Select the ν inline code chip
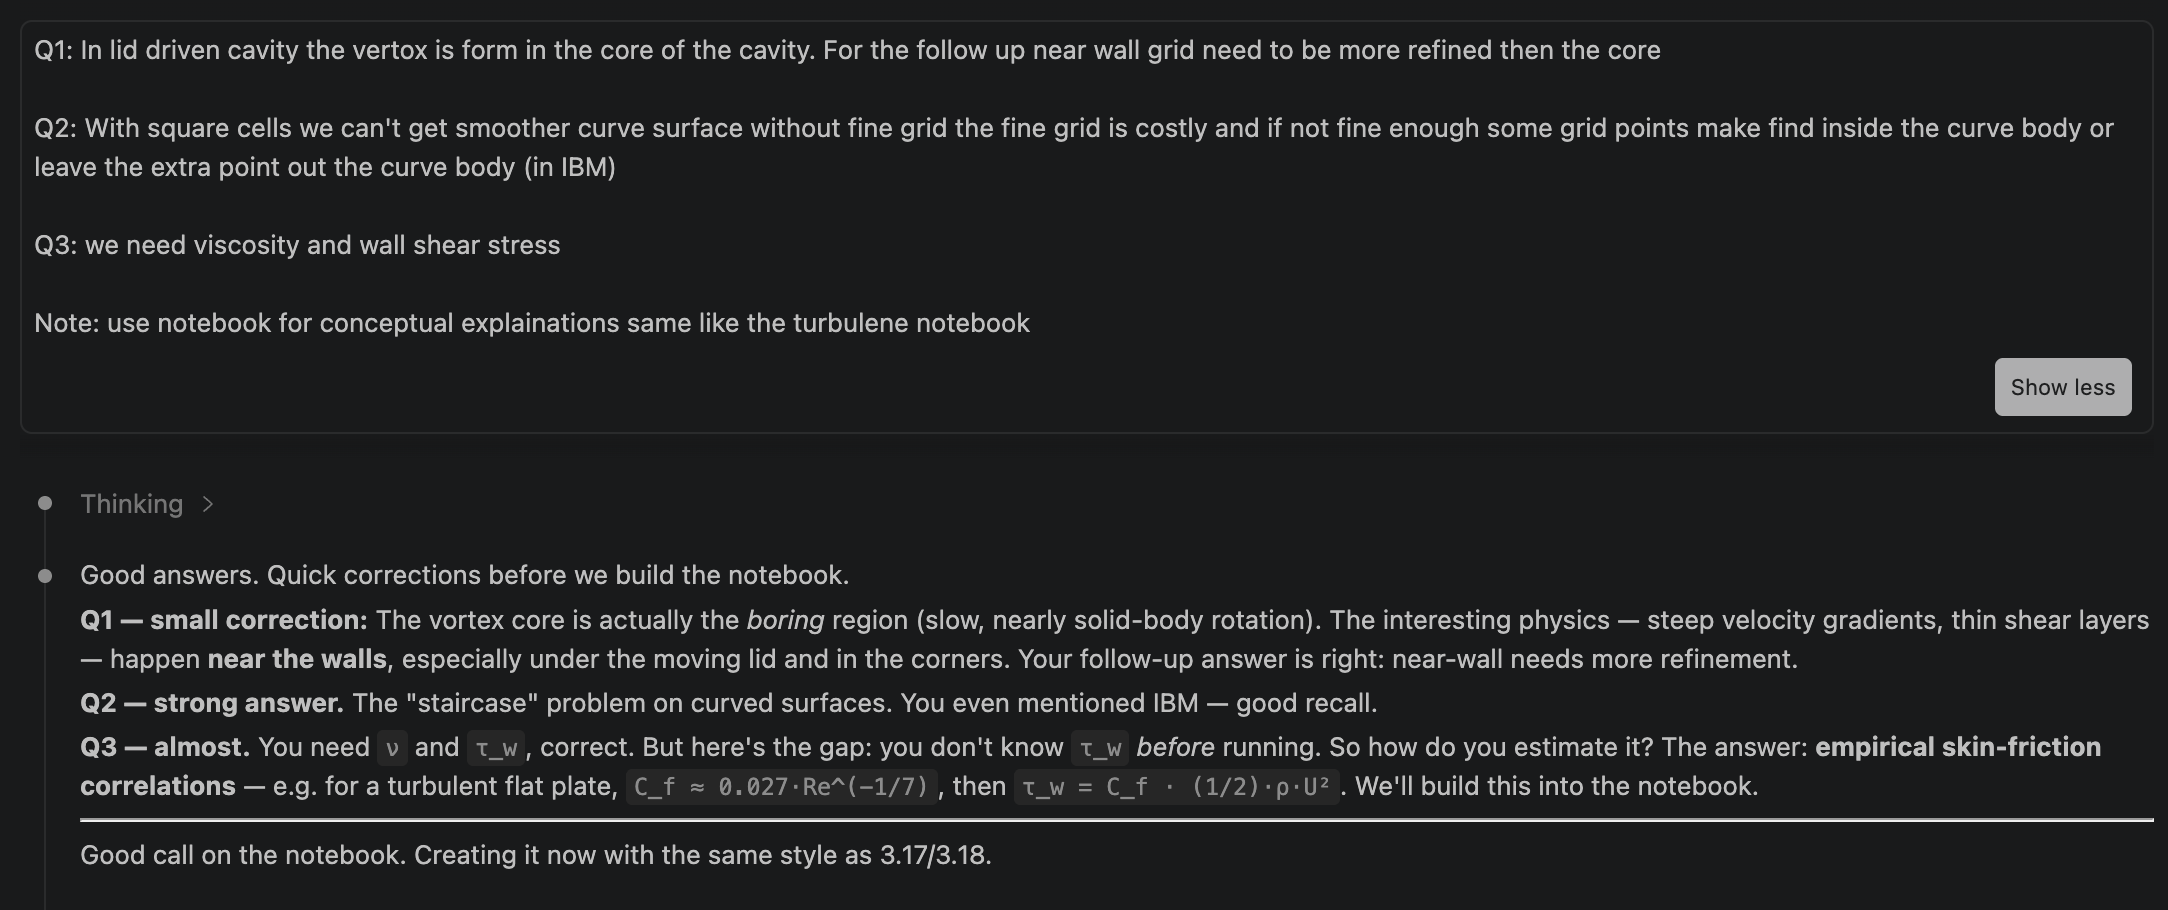The width and height of the screenshot is (2168, 910). tap(392, 748)
